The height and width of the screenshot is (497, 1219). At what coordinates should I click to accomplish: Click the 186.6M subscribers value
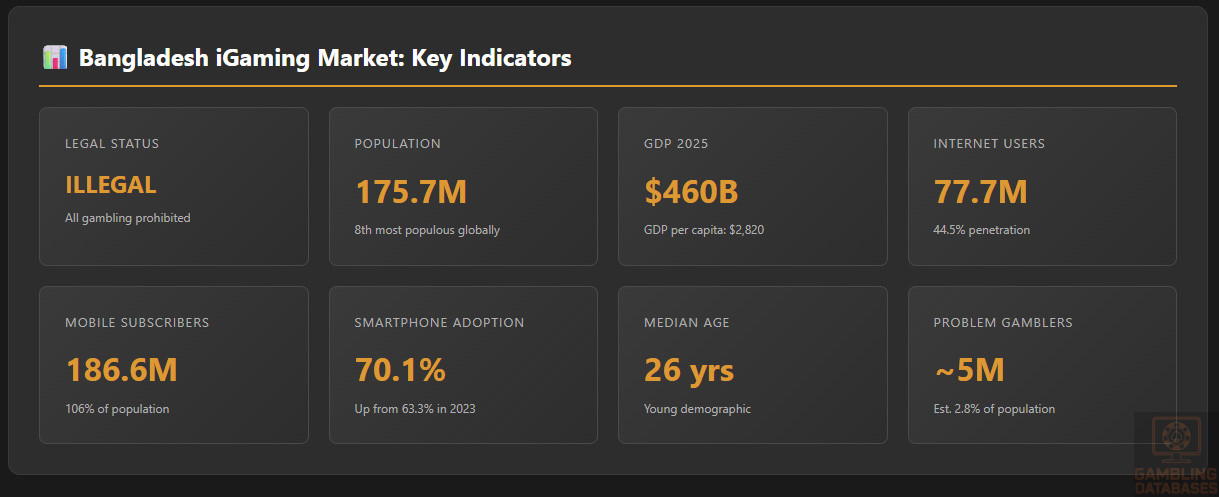tap(121, 370)
